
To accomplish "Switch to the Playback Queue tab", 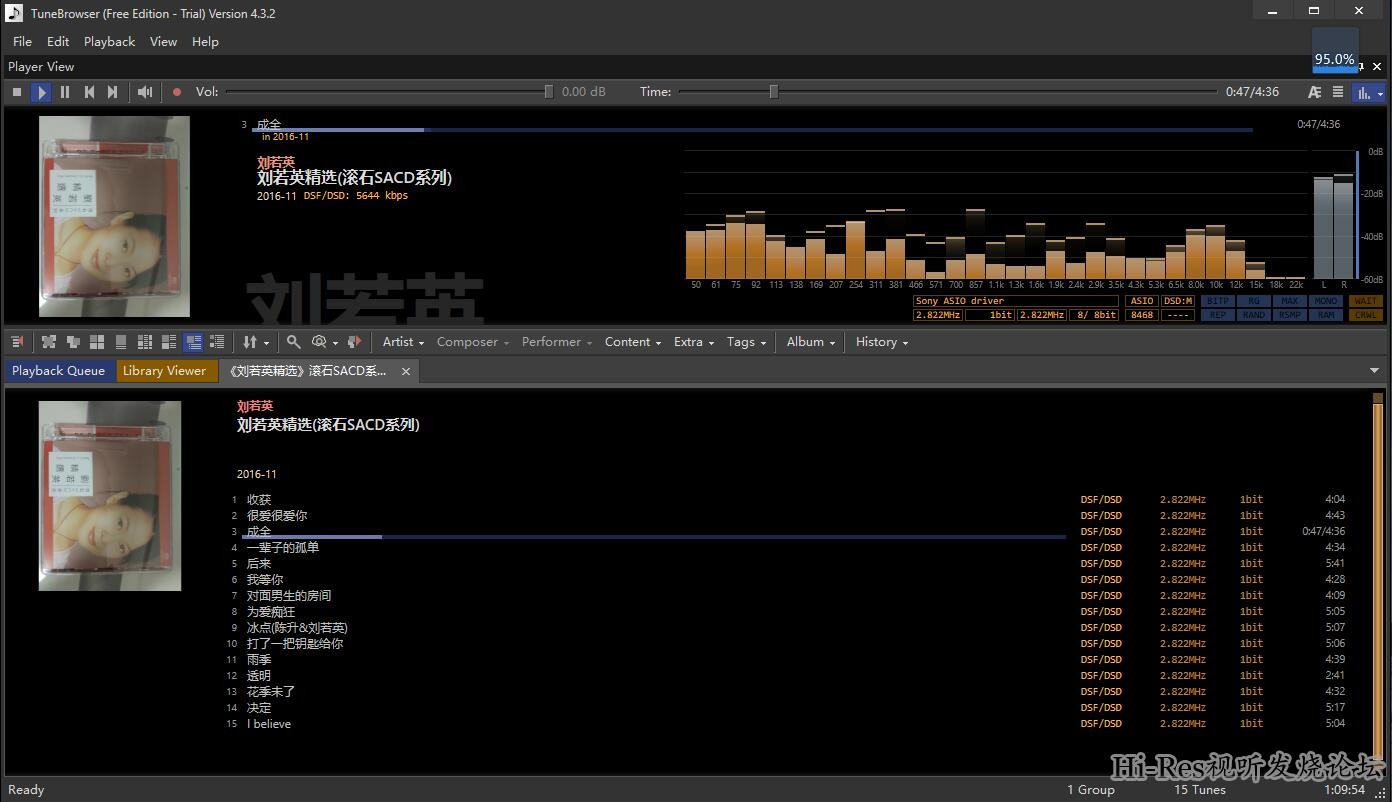I will [58, 371].
